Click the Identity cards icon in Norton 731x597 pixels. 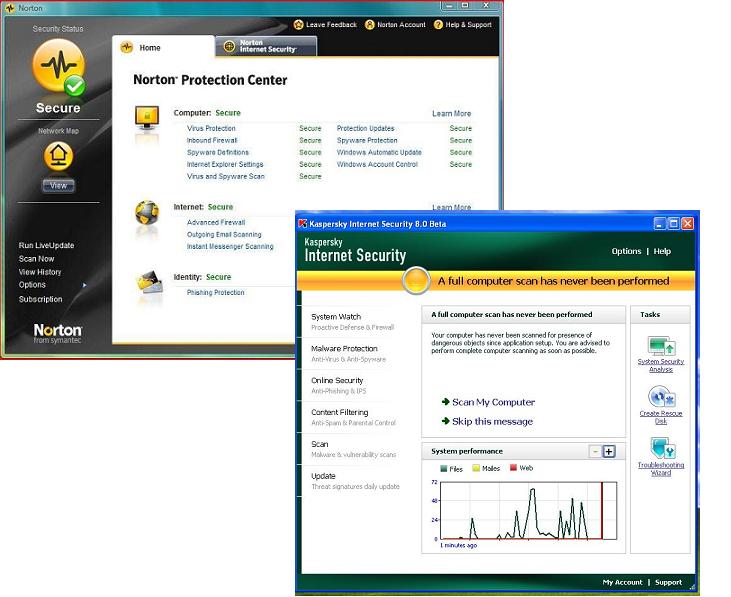pos(149,282)
